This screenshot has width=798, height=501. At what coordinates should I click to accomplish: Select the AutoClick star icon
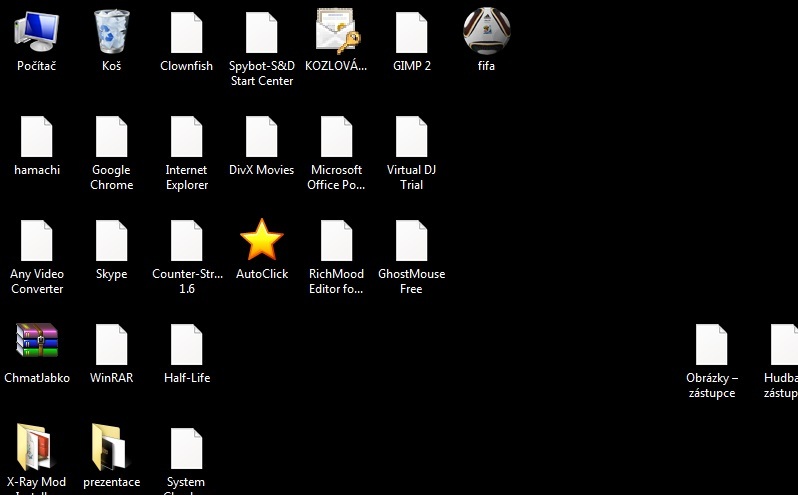(261, 241)
